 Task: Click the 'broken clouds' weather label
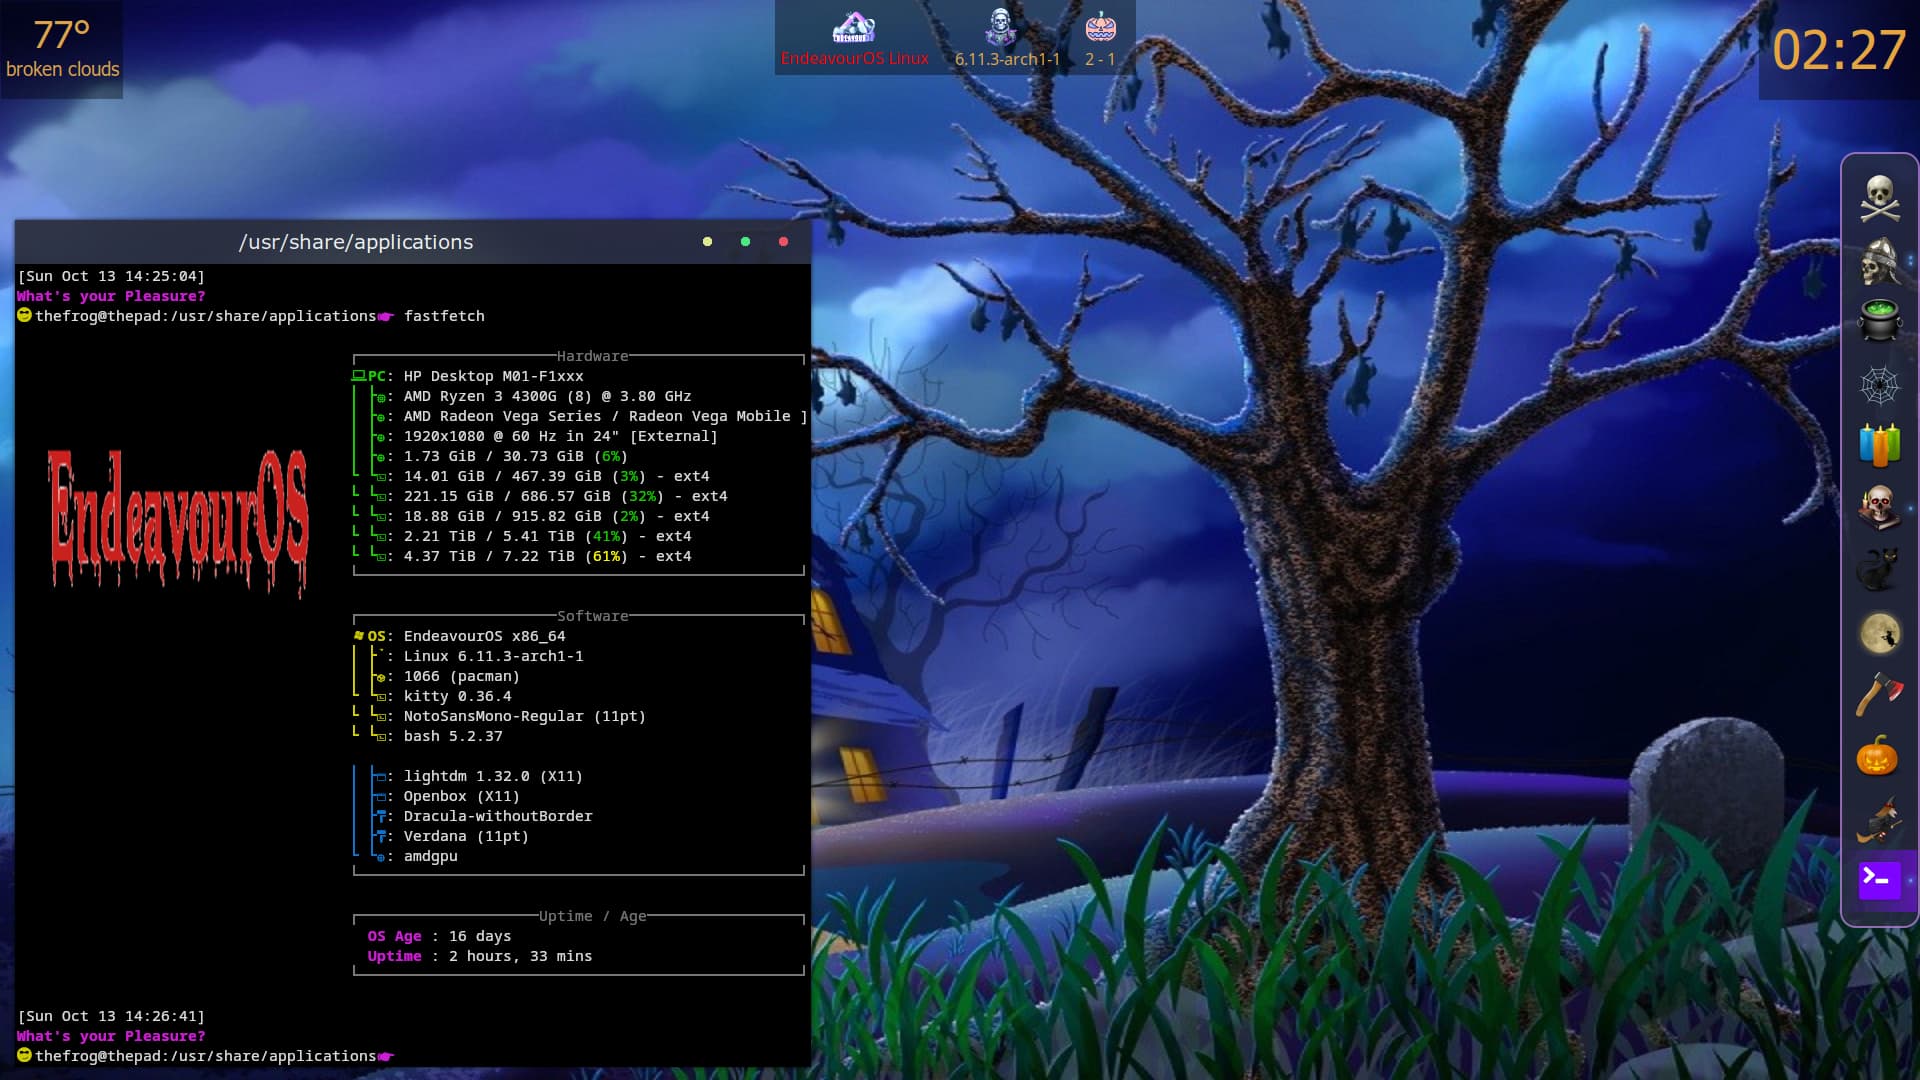62,69
